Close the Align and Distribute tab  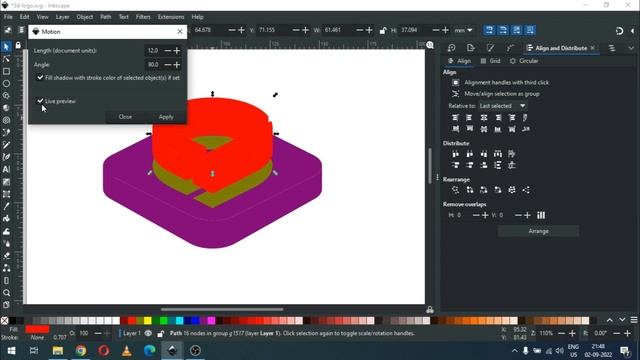click(x=593, y=48)
